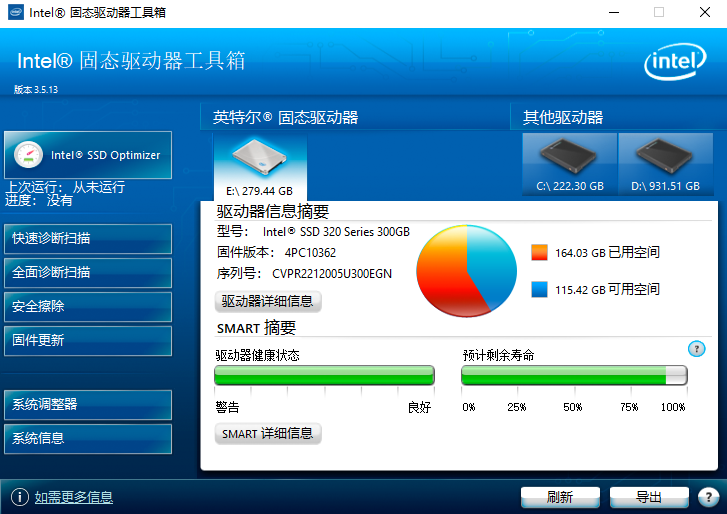
Task: Follow the 如需更多信息 link
Action: pos(74,497)
